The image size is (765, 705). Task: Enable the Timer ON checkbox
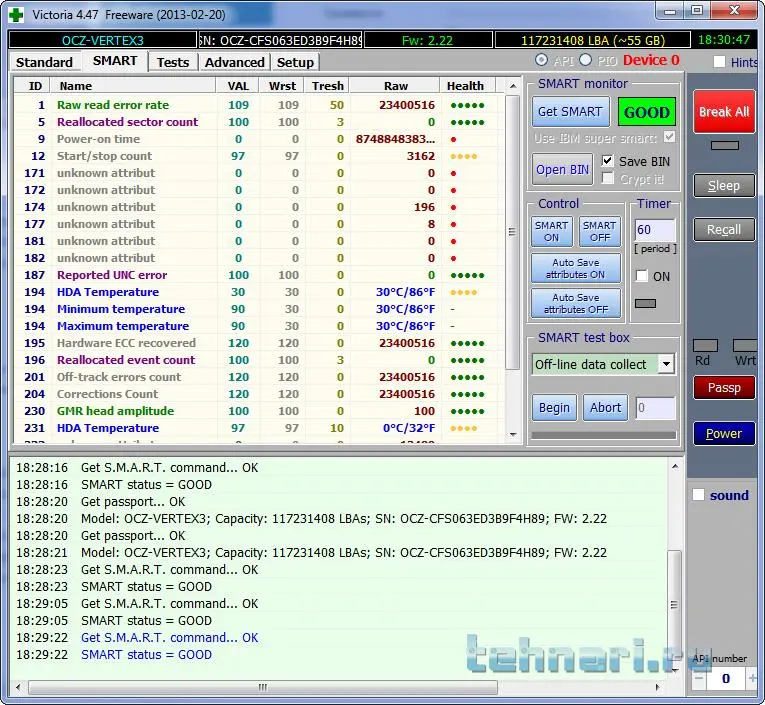point(642,276)
